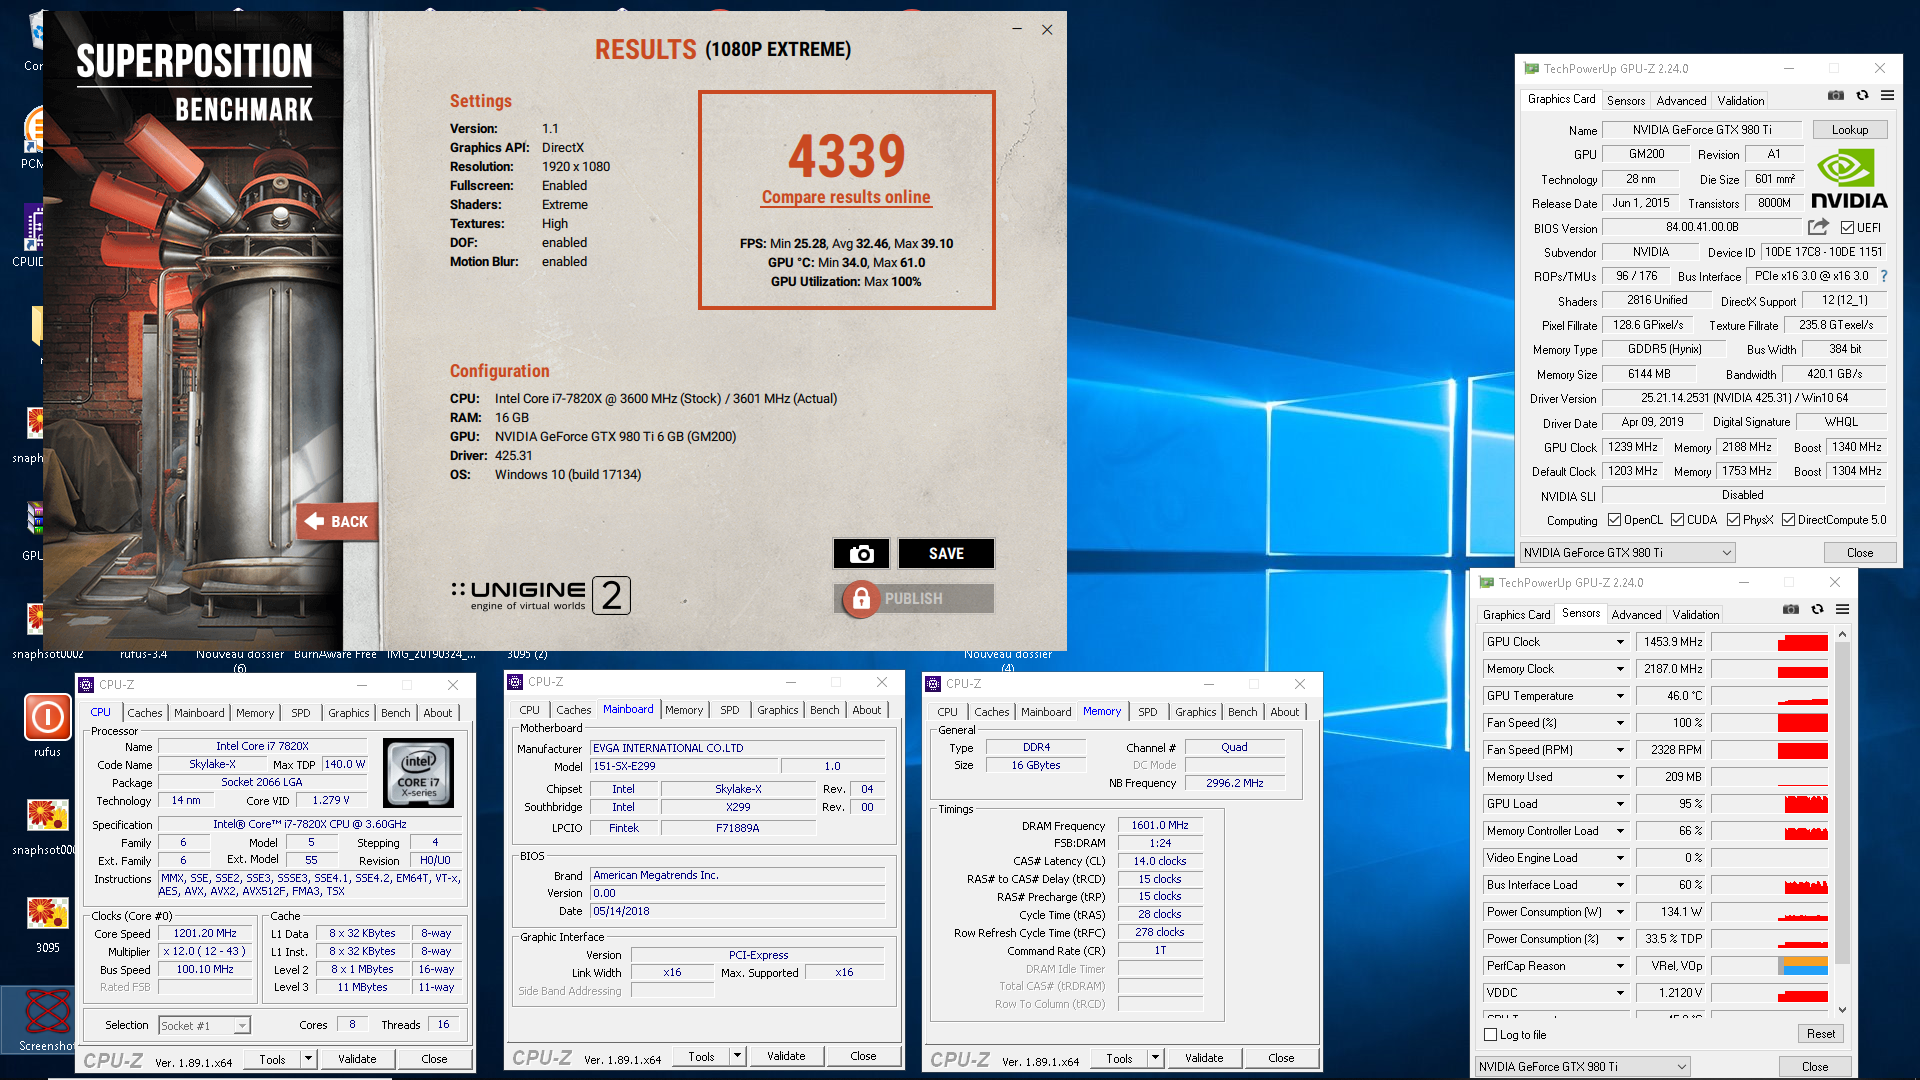Screen dimensions: 1920x1080
Task: Click the NVIDIA logo in GPU-Z
Action: (1848, 180)
